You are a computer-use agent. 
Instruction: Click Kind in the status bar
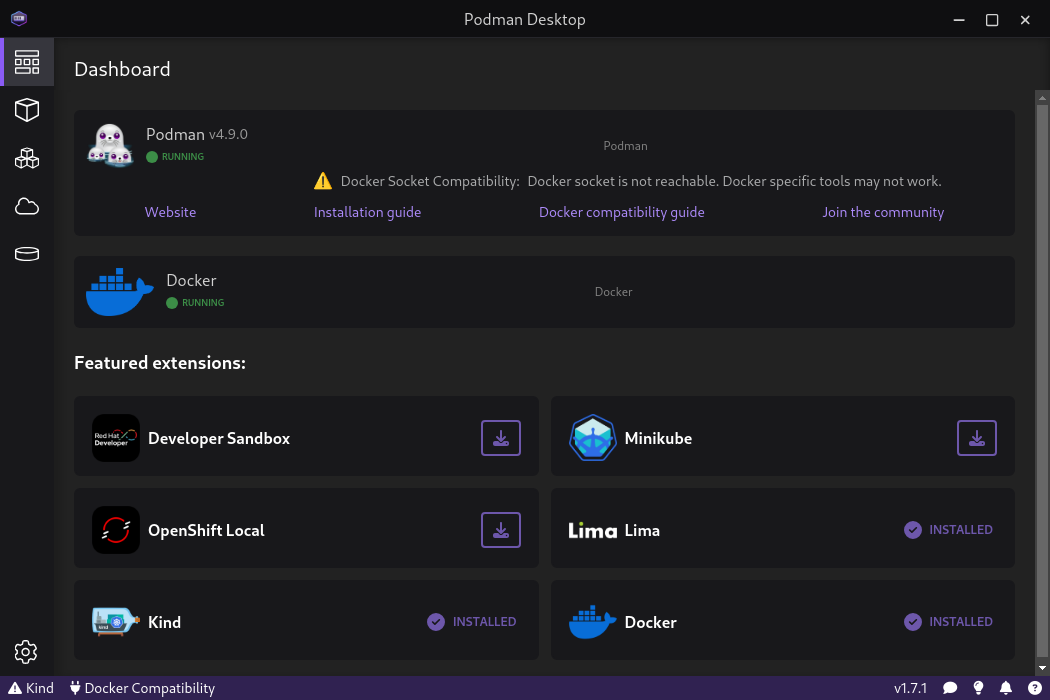pos(31,688)
